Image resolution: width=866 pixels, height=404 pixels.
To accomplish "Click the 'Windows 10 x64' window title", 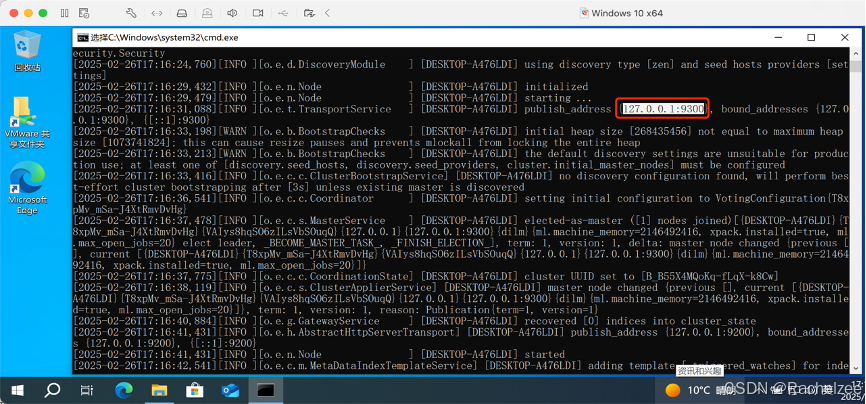I will tap(627, 13).
